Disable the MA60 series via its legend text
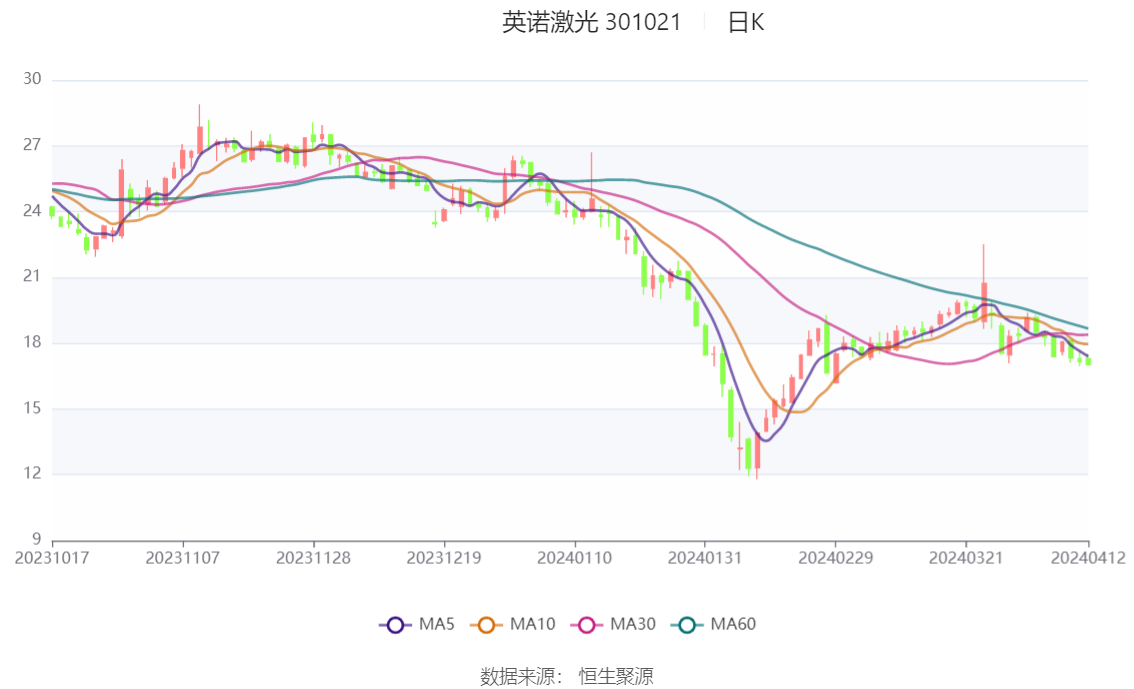Screen dimensions: 1134x689 click(733, 625)
